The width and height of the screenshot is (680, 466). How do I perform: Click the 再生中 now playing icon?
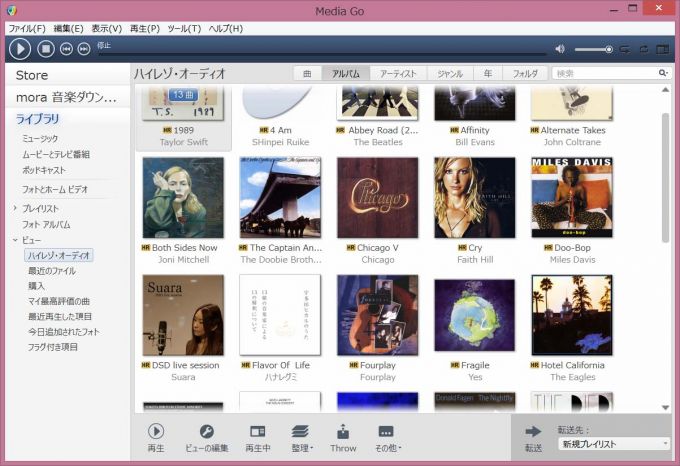click(258, 431)
